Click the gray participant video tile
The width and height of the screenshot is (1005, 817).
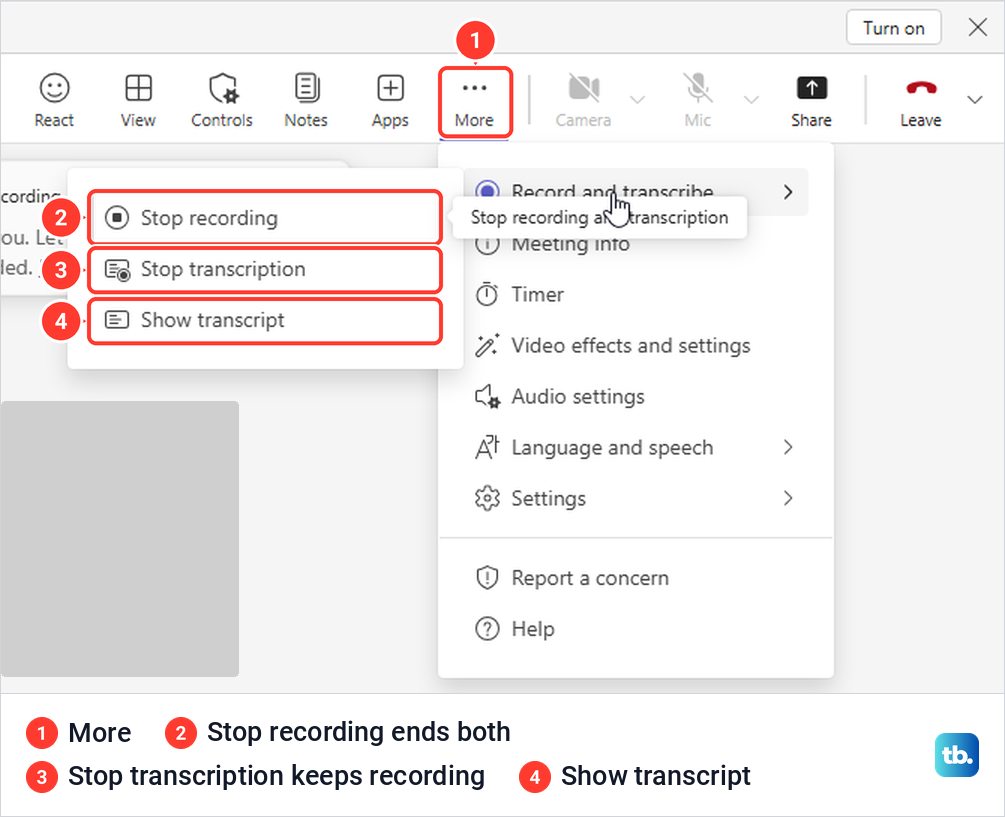(120, 539)
